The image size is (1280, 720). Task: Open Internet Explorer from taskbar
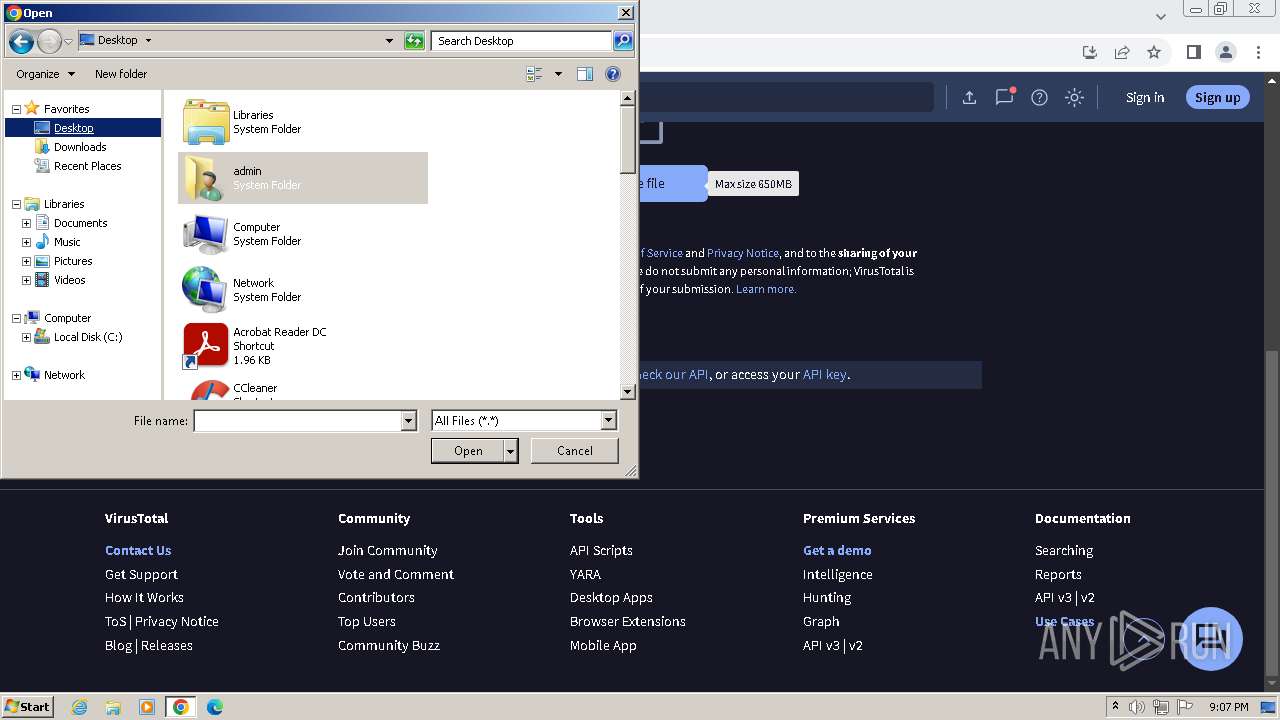click(x=80, y=707)
